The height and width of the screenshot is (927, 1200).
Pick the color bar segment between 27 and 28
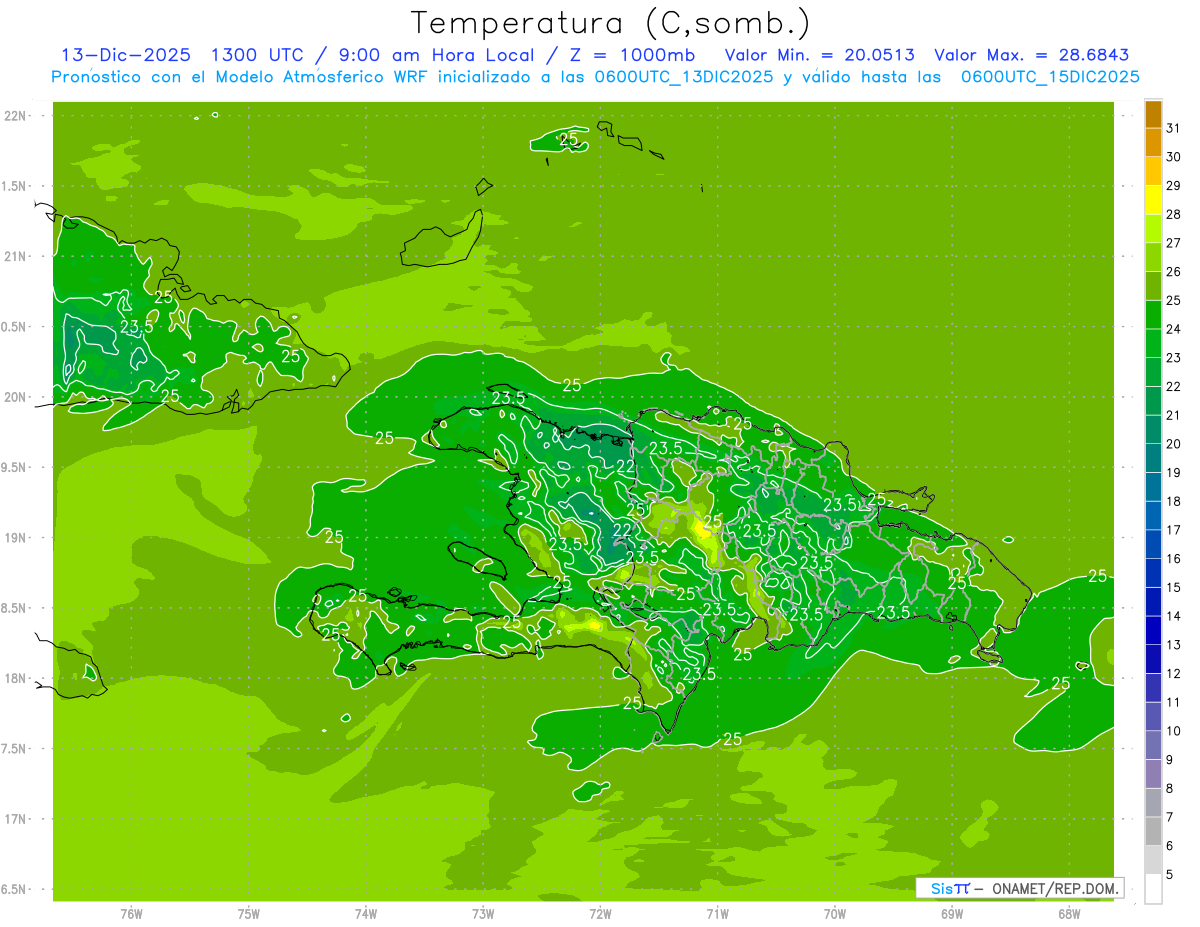coord(1153,229)
